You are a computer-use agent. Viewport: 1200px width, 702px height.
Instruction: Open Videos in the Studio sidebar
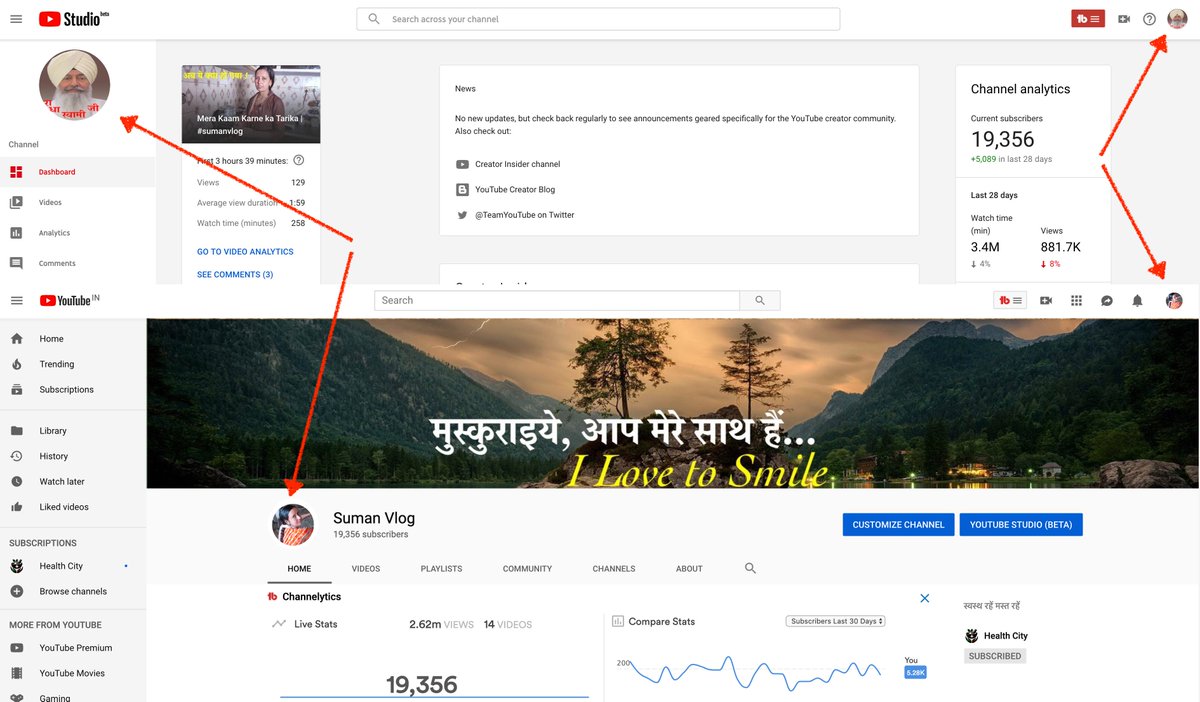point(77,203)
